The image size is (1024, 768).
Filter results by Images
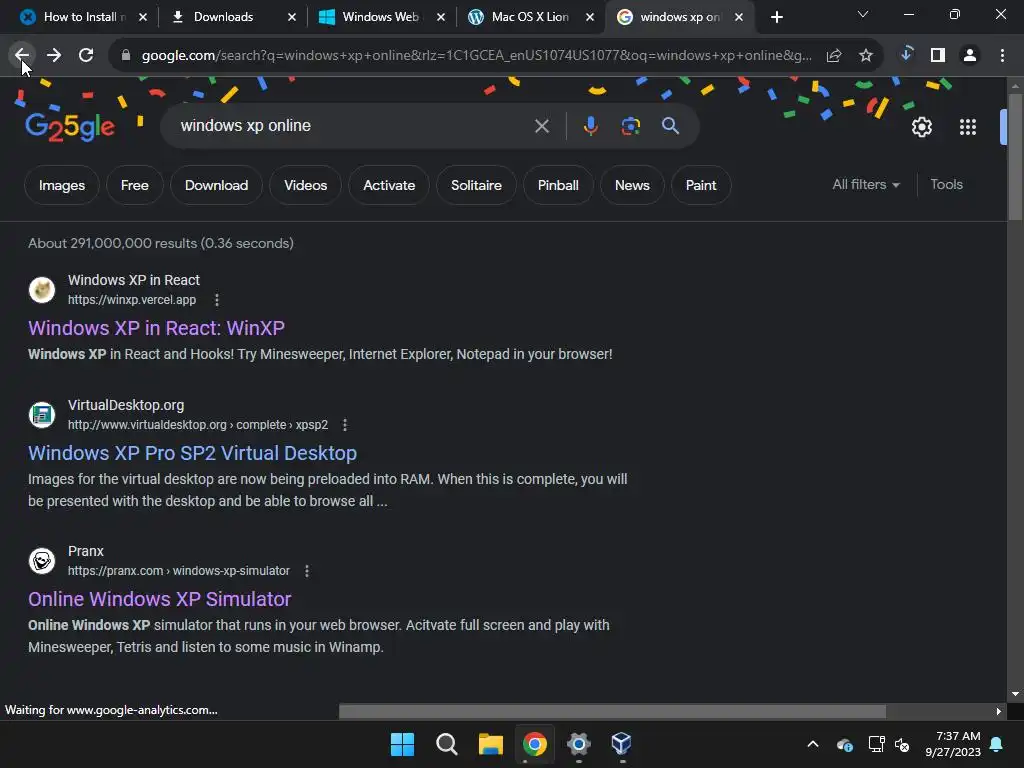click(x=62, y=185)
